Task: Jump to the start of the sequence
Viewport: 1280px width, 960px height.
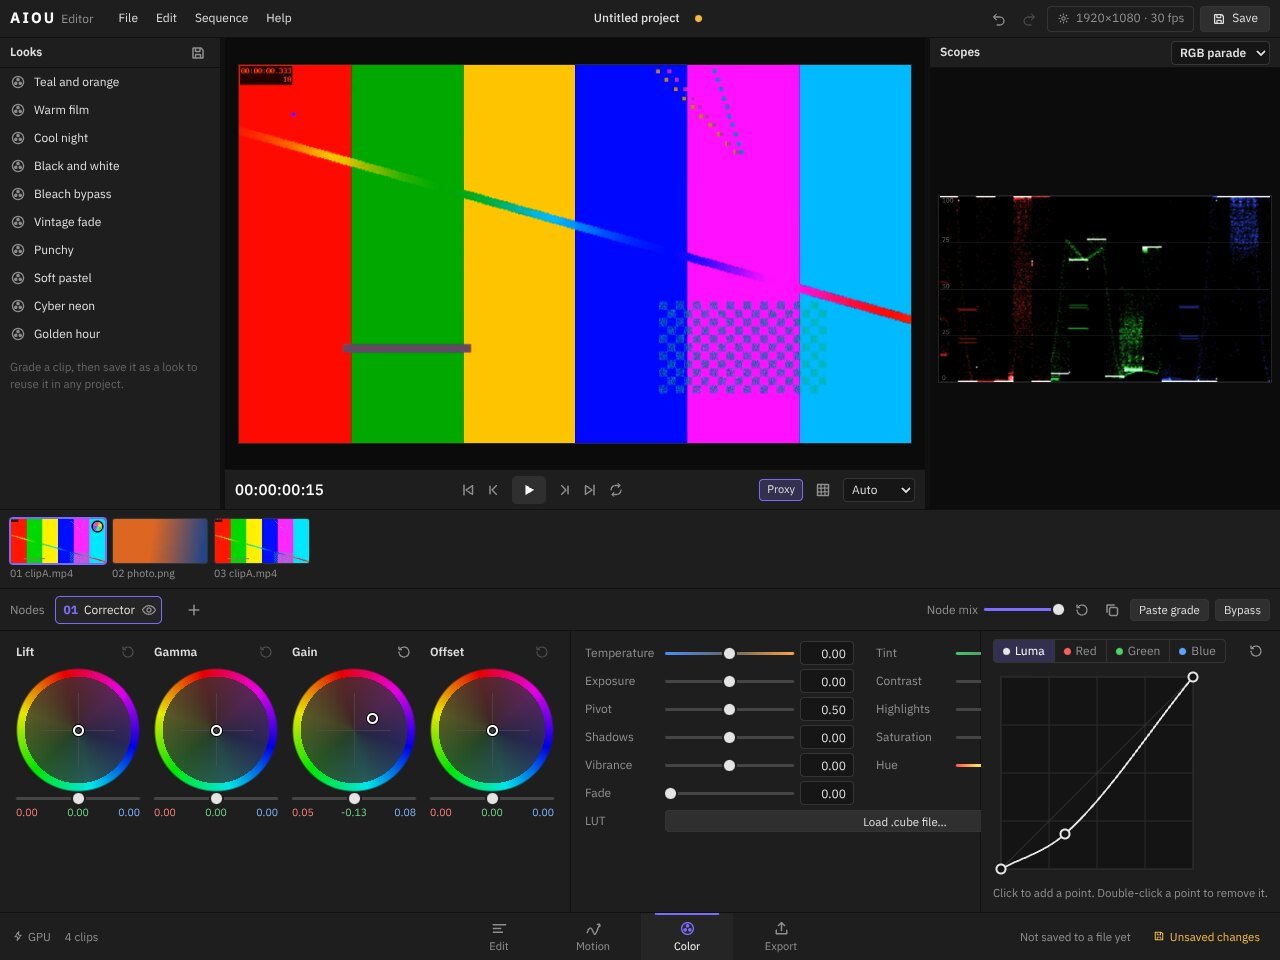Action: point(468,490)
